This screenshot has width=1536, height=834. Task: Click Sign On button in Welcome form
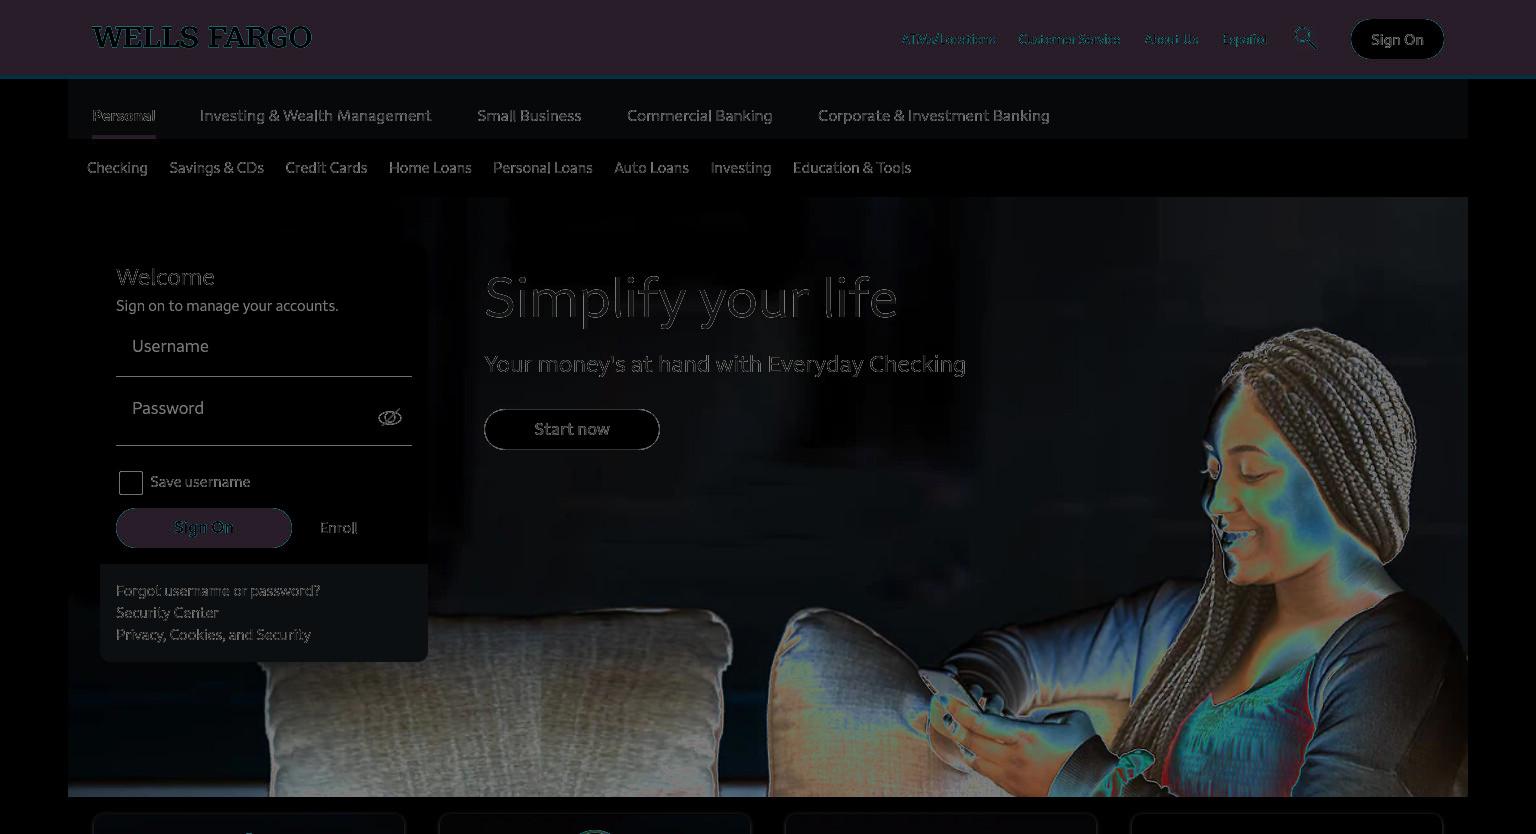(x=204, y=528)
